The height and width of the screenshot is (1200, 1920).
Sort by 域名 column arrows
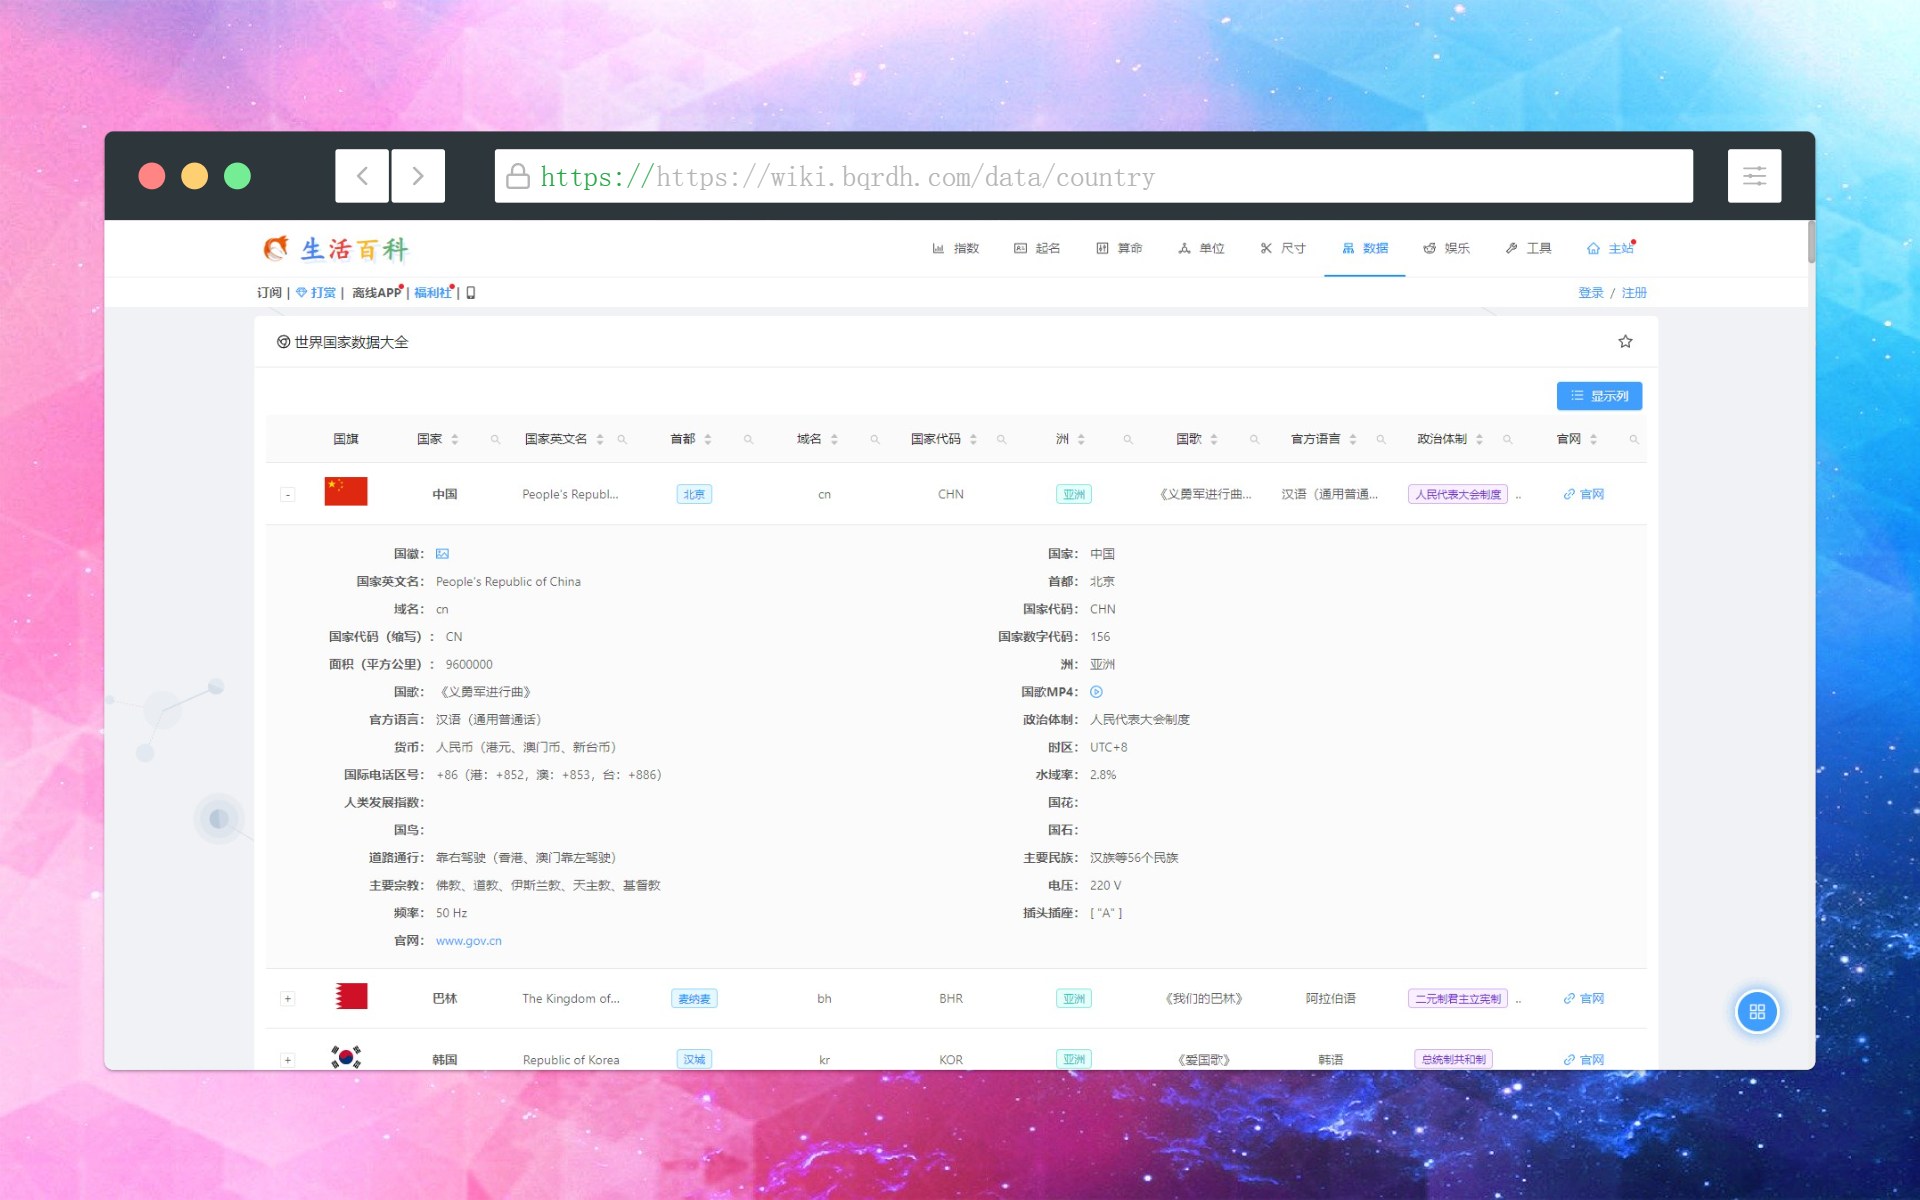pyautogui.click(x=834, y=439)
